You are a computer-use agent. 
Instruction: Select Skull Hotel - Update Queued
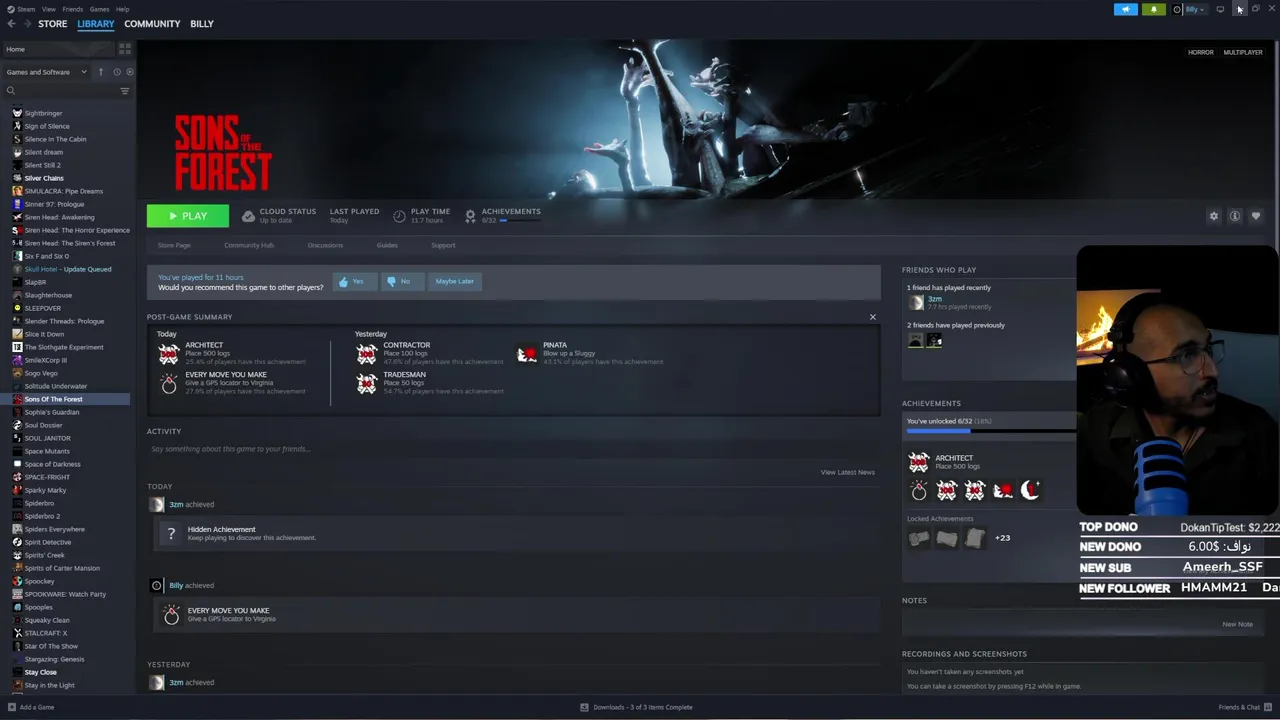(x=68, y=269)
